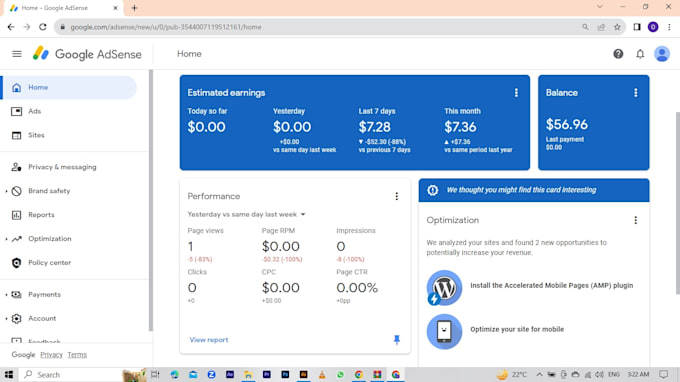This screenshot has height=382, width=680.
Task: Open the Windows Start menu
Action: [9, 375]
